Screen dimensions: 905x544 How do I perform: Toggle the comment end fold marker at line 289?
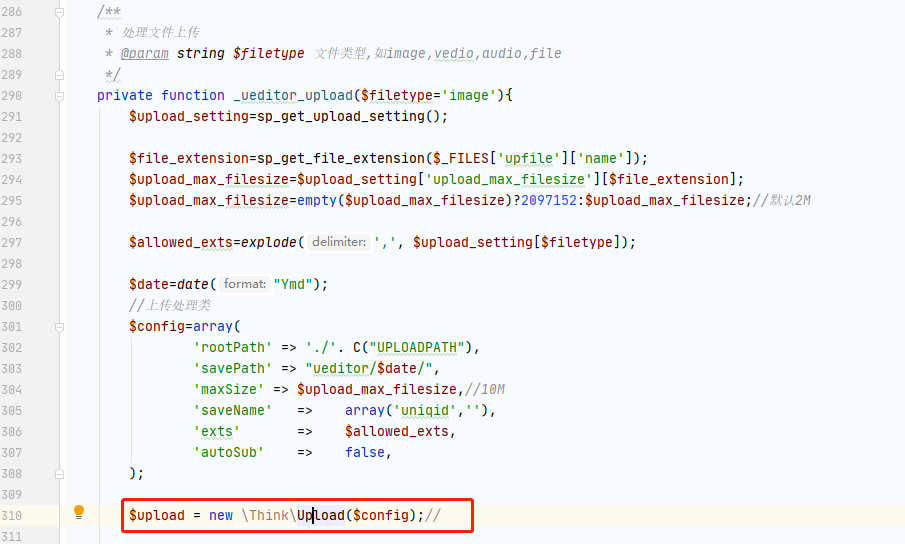pos(59,75)
